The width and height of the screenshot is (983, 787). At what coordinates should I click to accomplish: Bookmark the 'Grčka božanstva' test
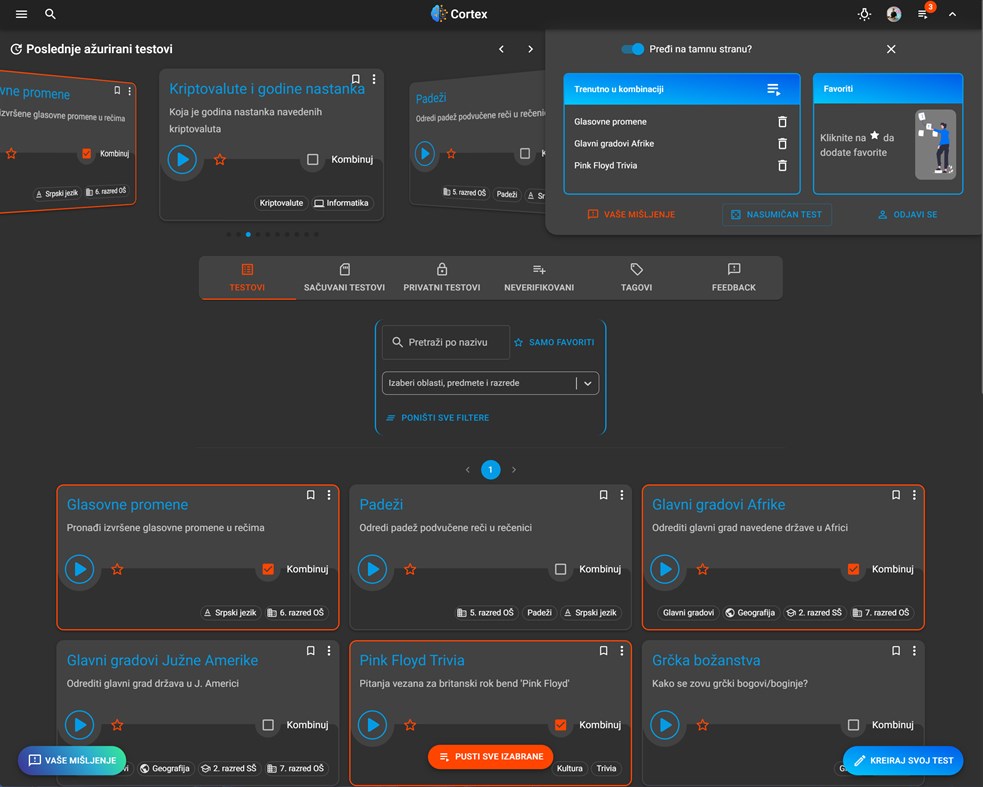(896, 650)
